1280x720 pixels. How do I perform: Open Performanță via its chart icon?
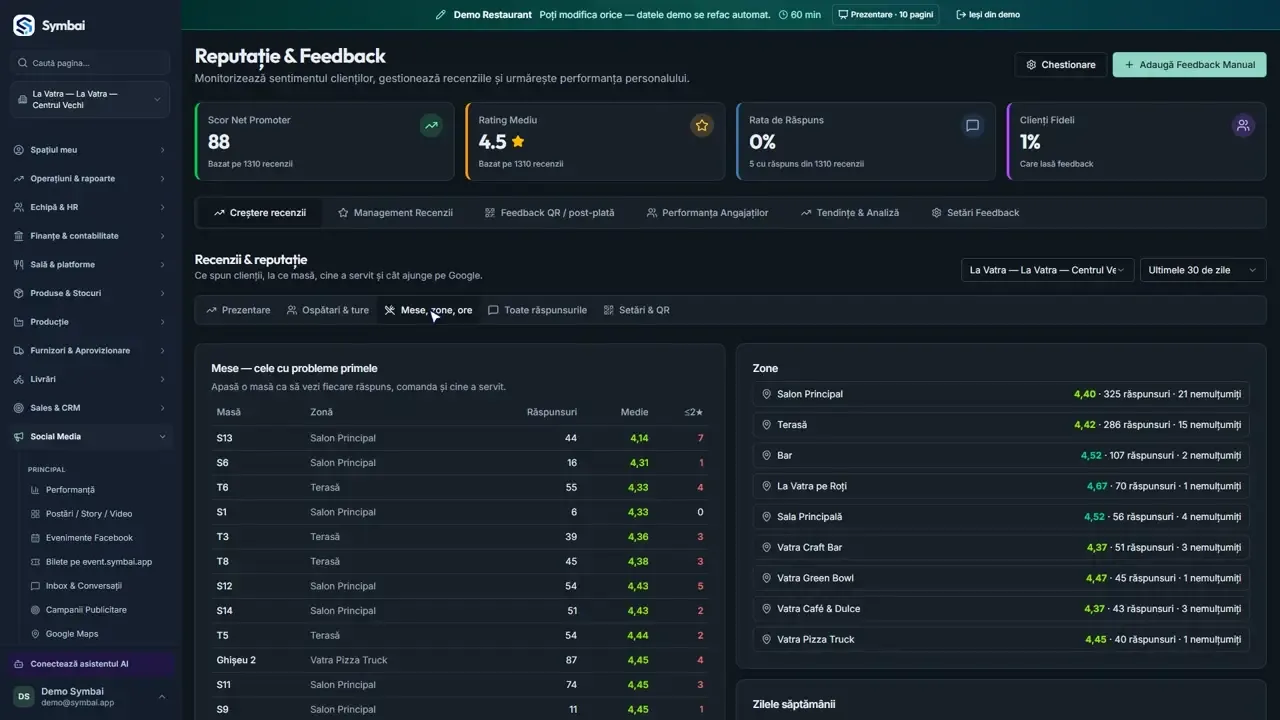coord(36,490)
